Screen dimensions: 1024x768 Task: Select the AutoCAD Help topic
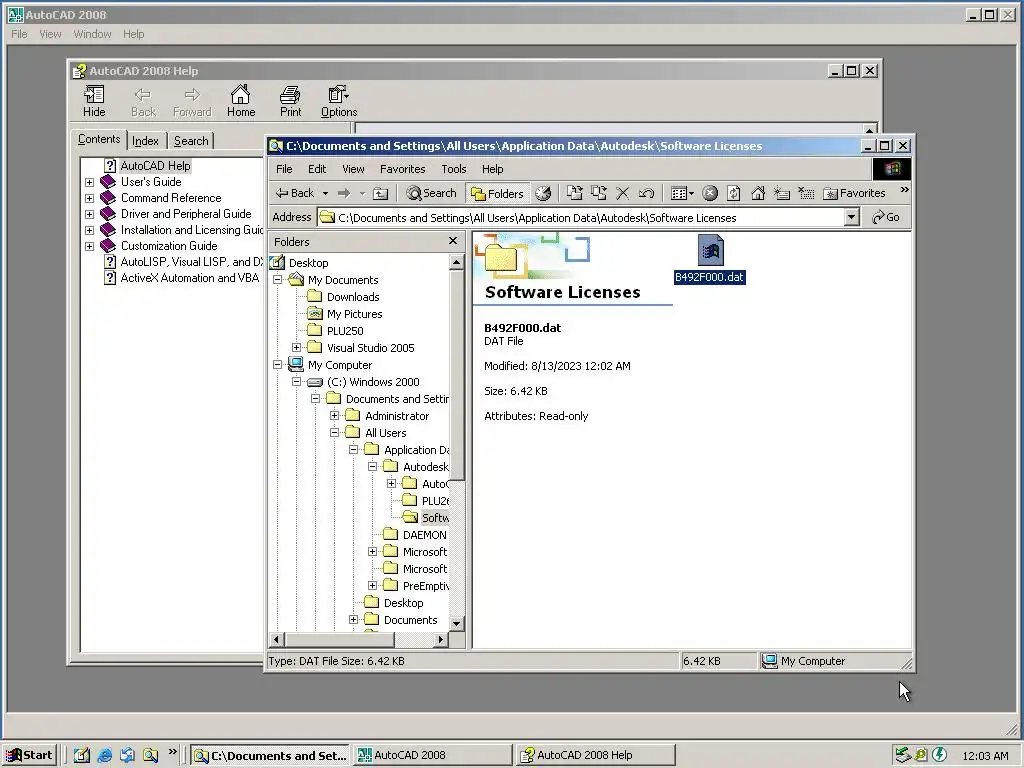coord(155,166)
